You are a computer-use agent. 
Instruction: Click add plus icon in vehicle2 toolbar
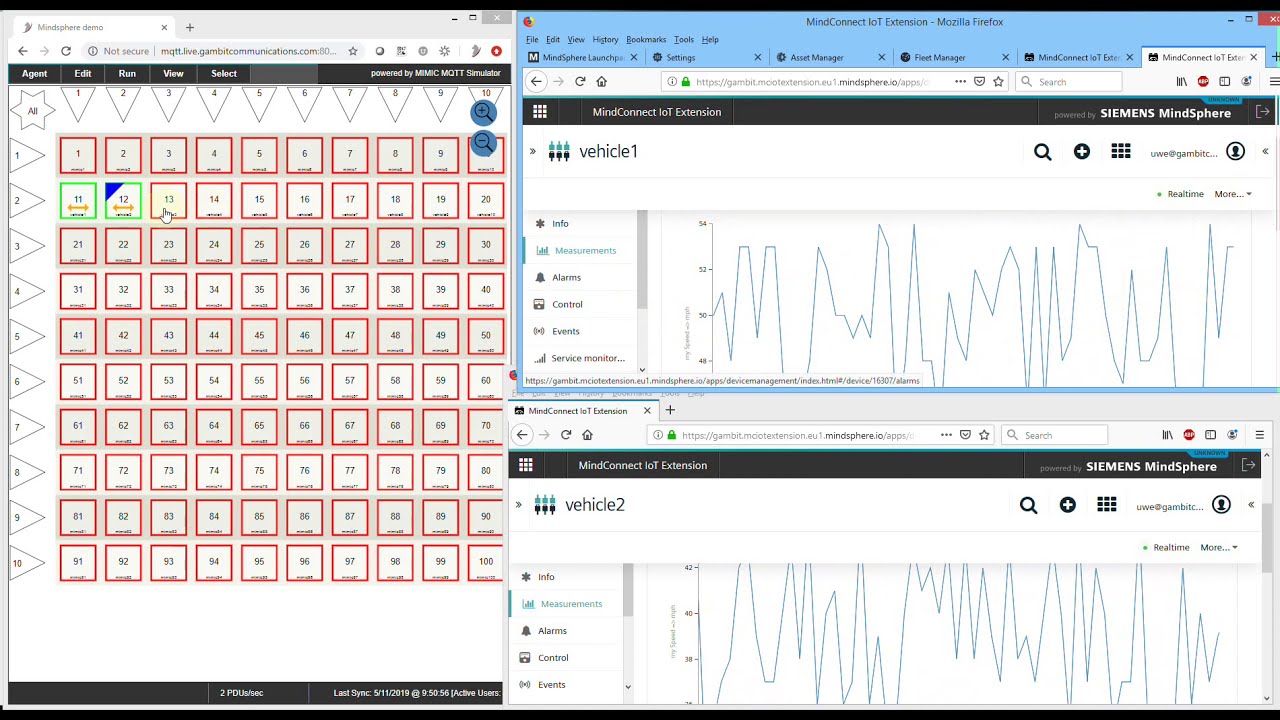[x=1068, y=505]
